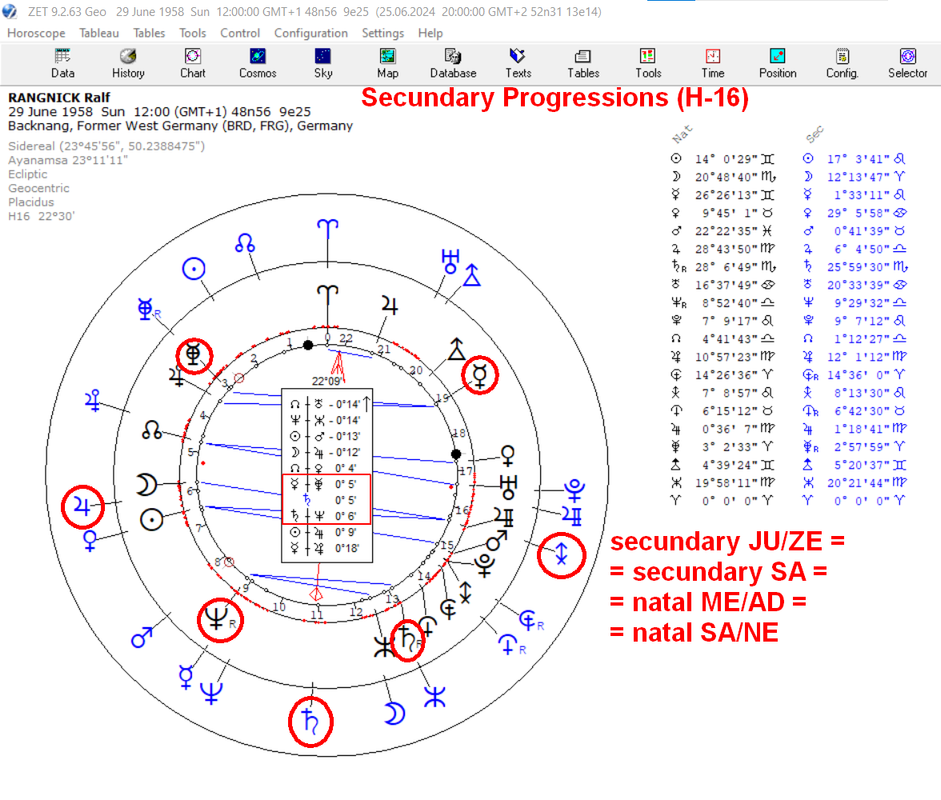Click the Sec column header
The image size is (941, 800).
click(x=814, y=134)
